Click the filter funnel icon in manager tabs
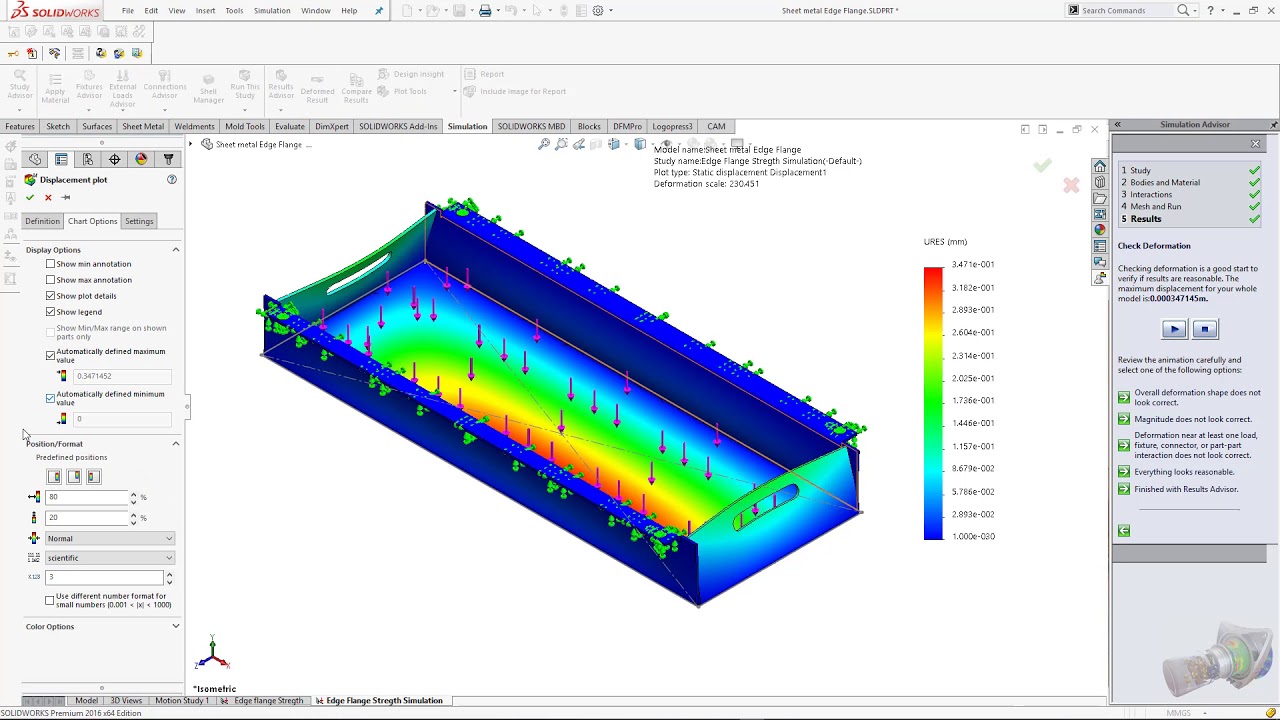The height and width of the screenshot is (720, 1280). (x=168, y=159)
